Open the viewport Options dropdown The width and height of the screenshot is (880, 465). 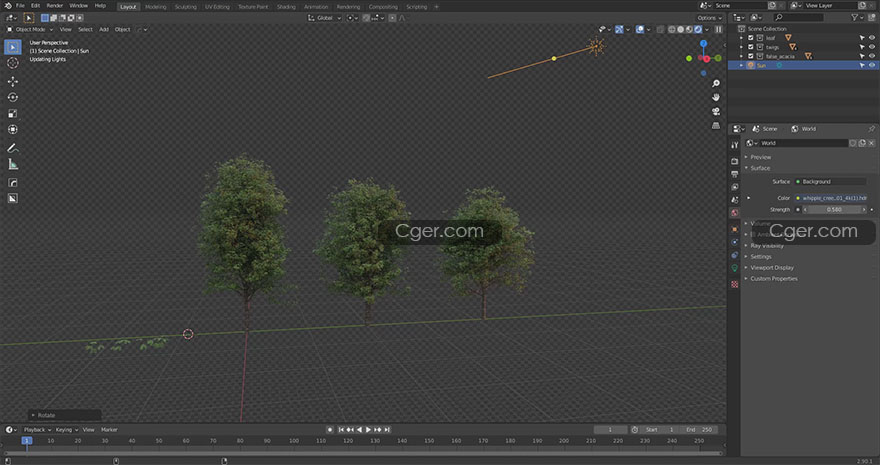click(x=709, y=18)
